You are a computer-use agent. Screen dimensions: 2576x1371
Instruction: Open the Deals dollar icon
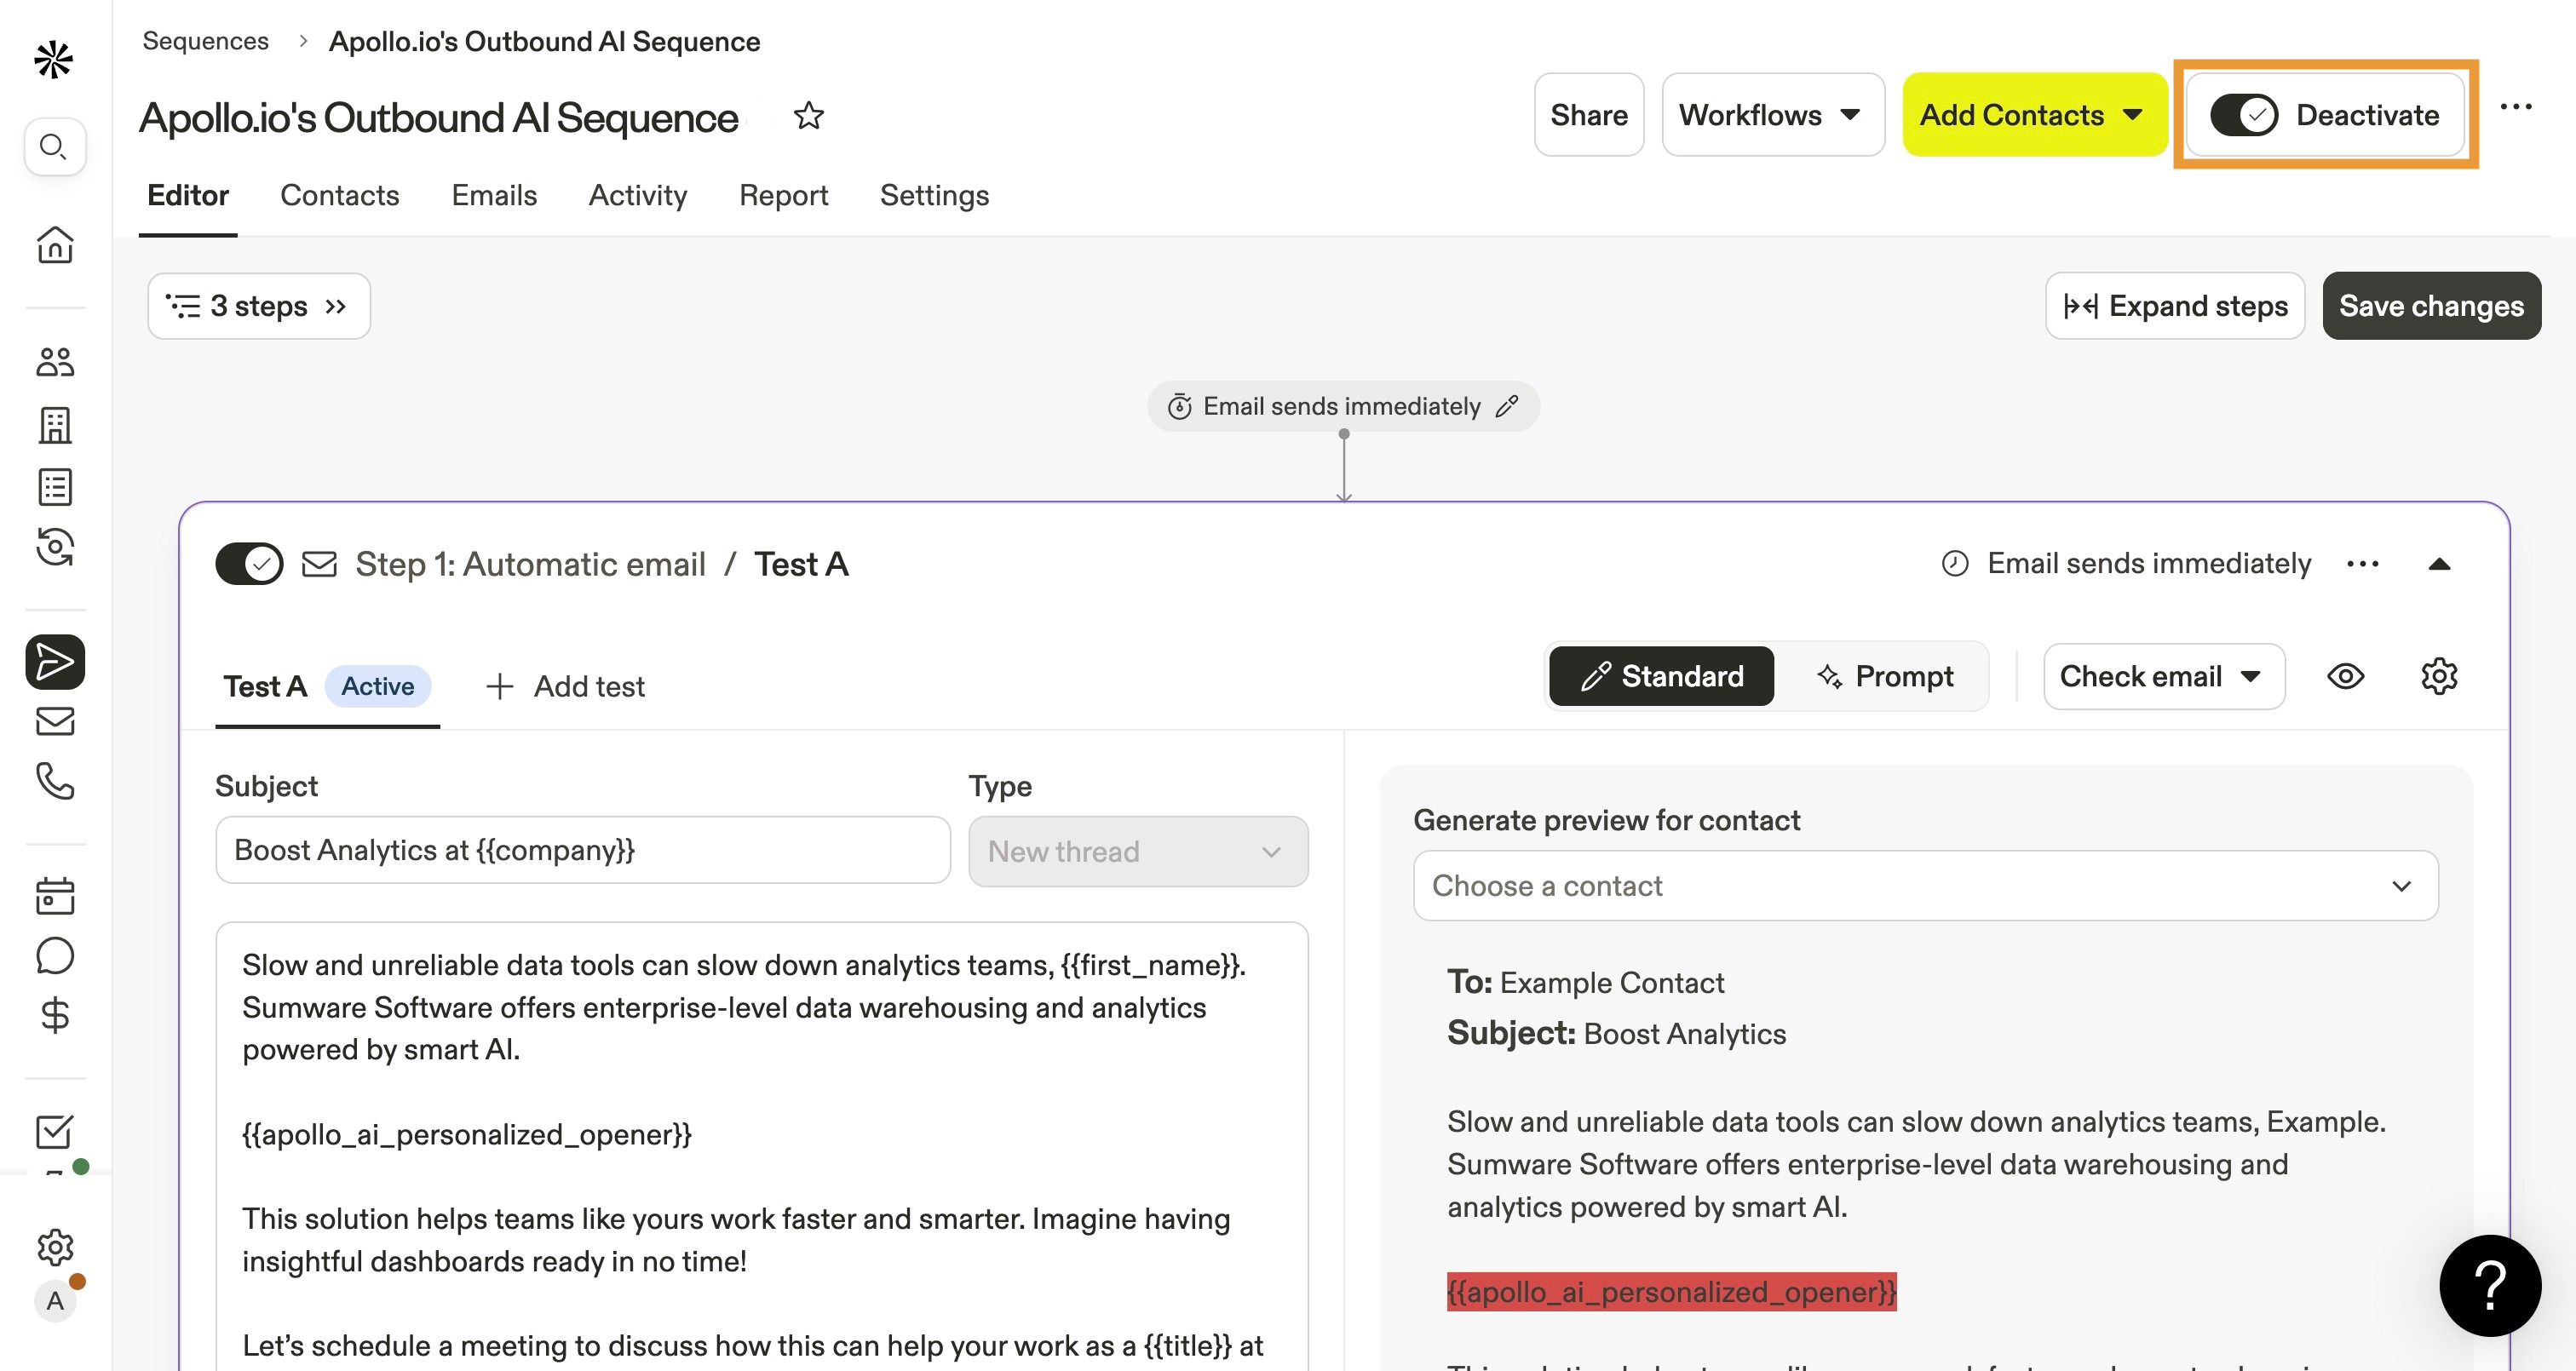[54, 1017]
